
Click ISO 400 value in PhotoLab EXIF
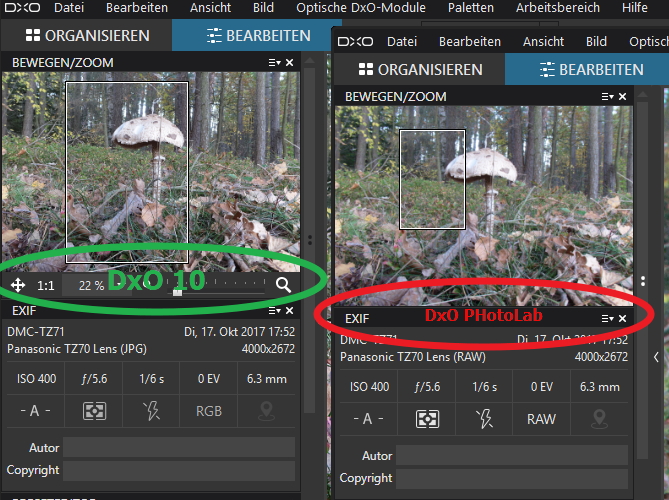click(369, 387)
